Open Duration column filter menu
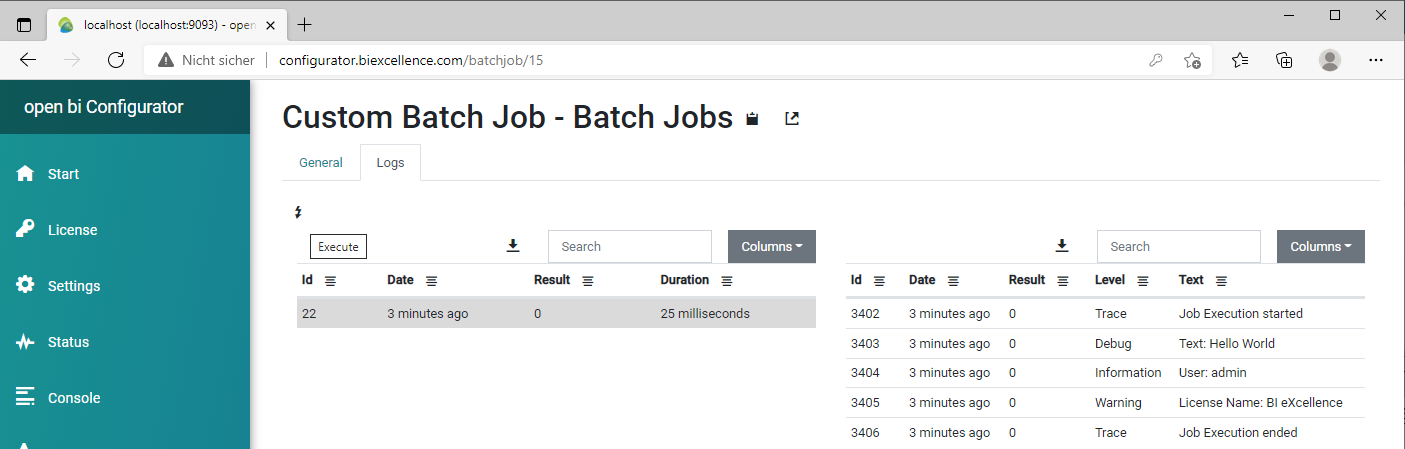The height and width of the screenshot is (449, 1405). pyautogui.click(x=727, y=281)
